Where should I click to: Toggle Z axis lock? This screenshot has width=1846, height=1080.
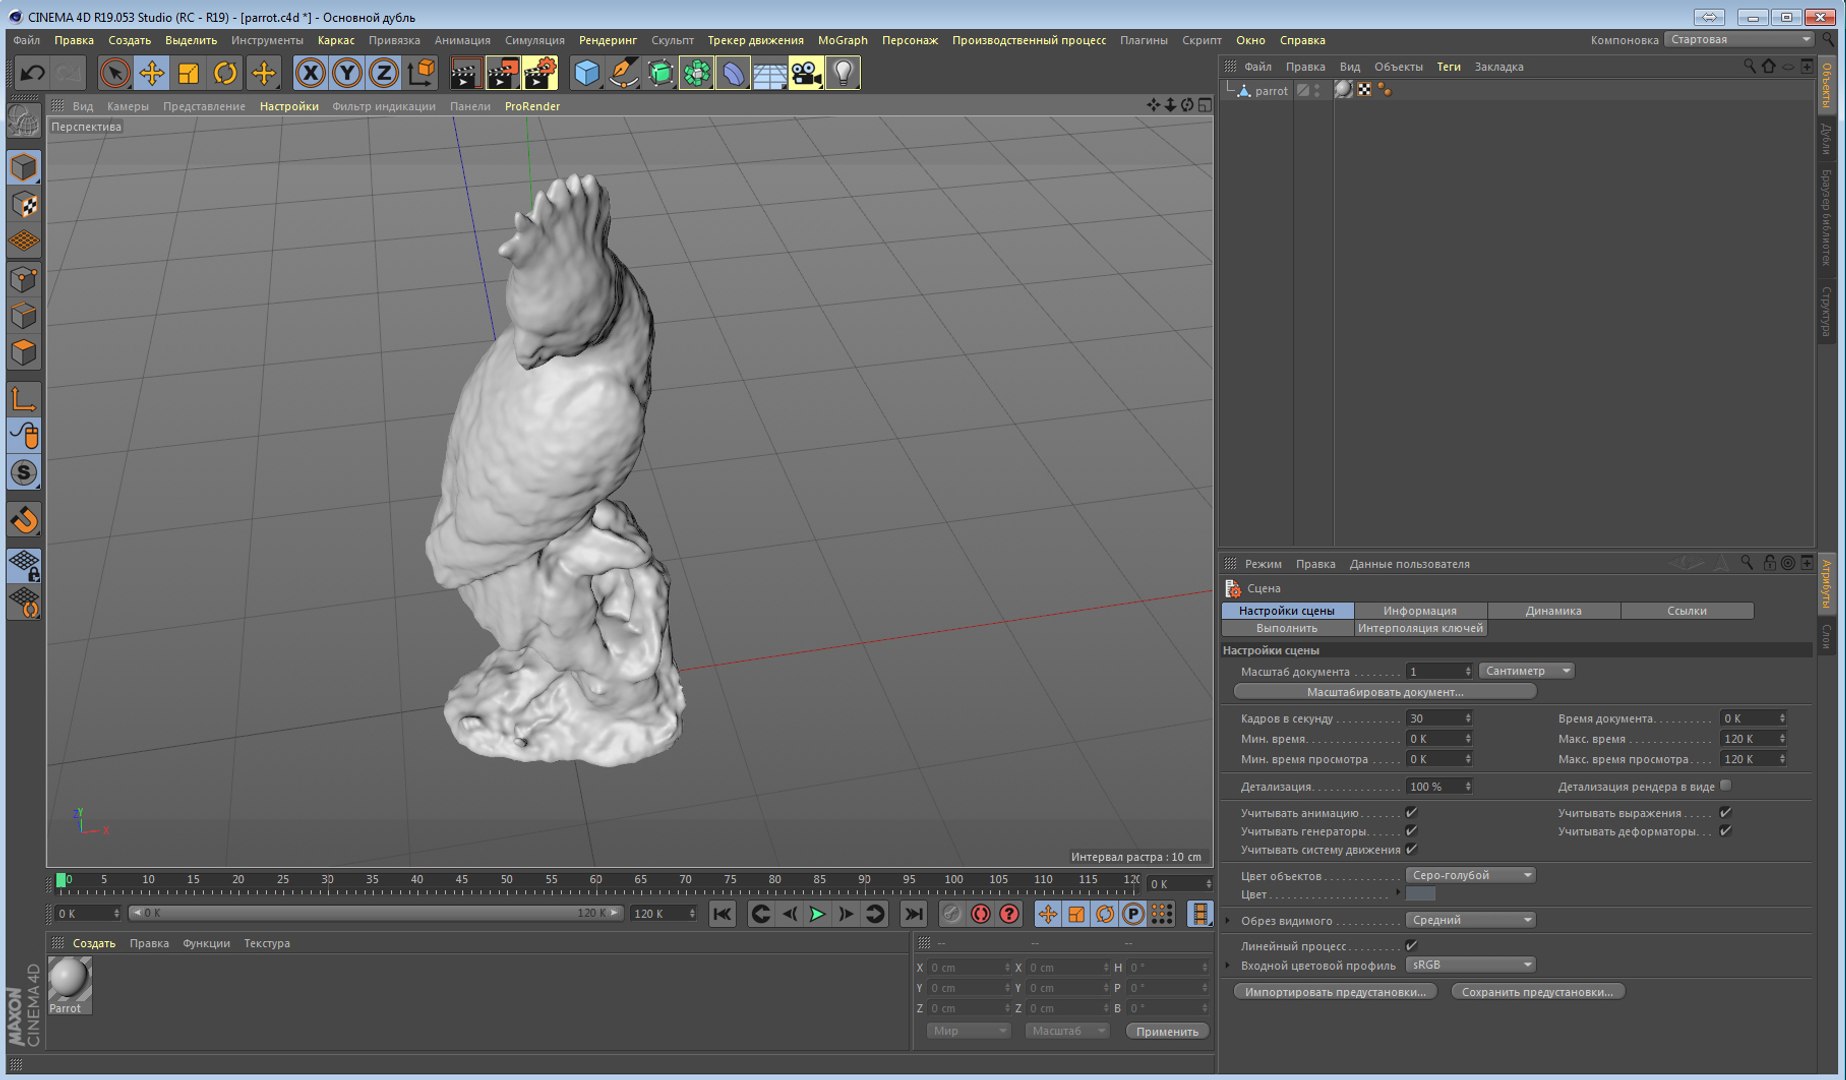pos(384,72)
